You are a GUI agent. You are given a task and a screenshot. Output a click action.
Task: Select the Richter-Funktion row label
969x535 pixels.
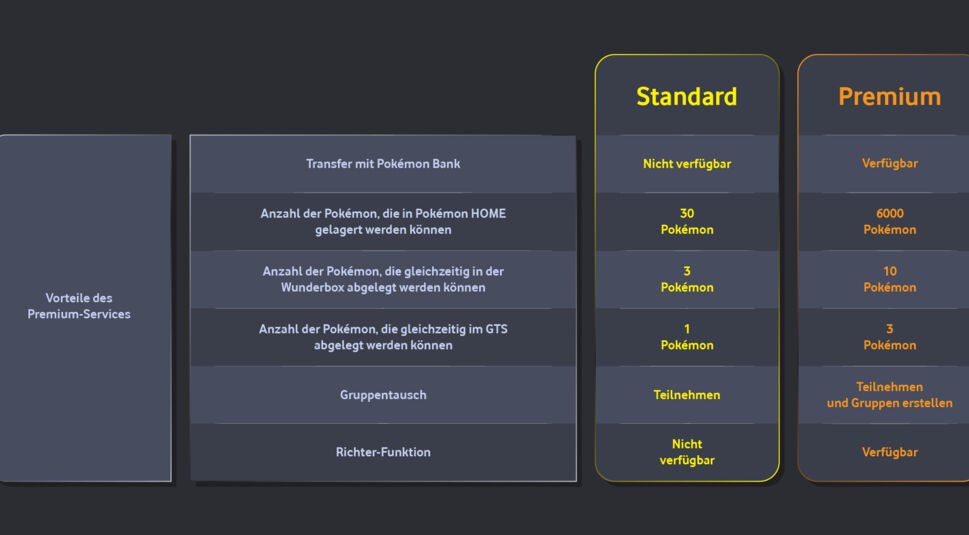(383, 452)
